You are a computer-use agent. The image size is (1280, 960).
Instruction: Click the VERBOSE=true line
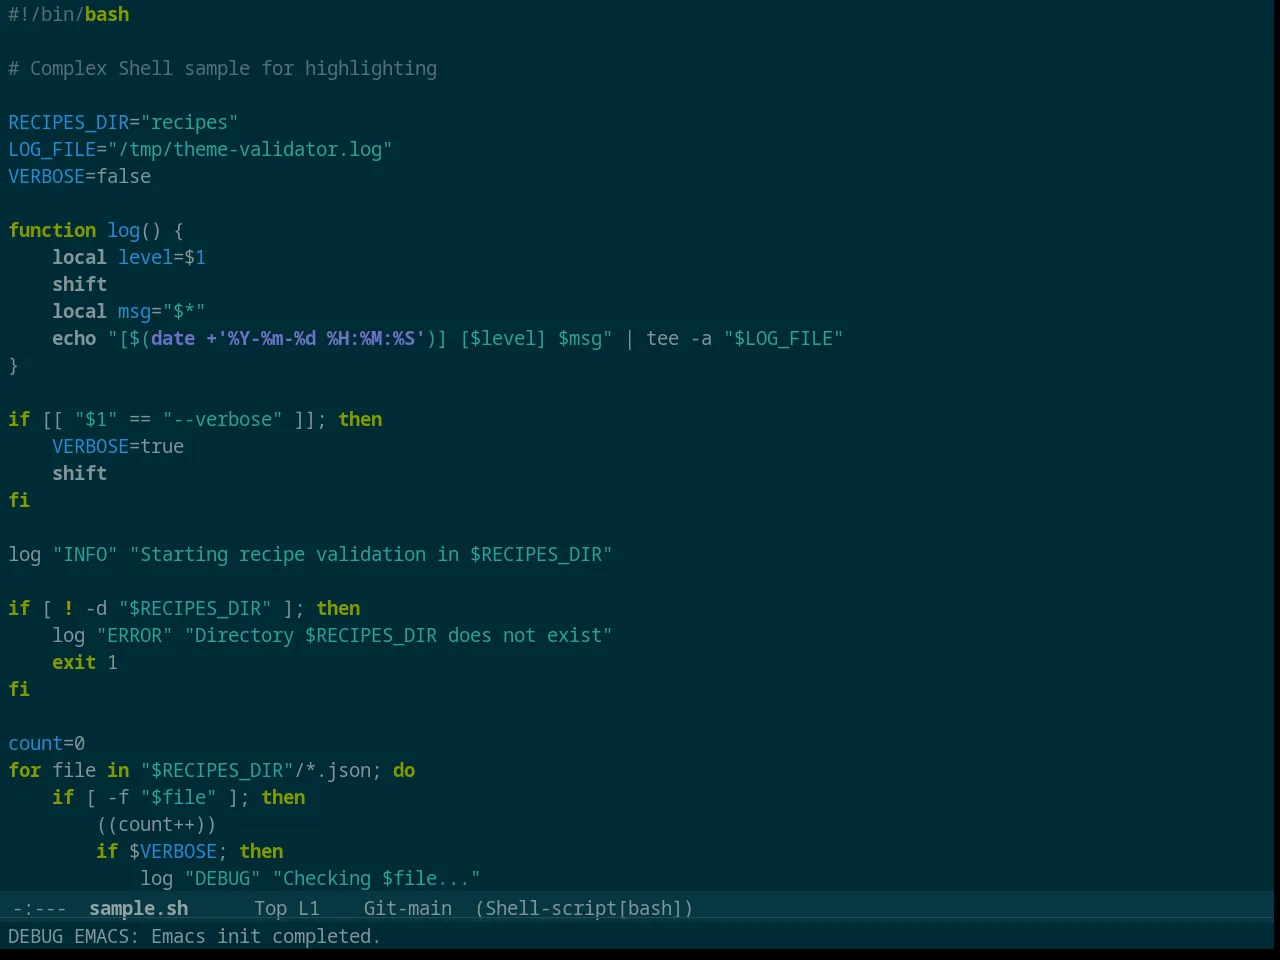[118, 446]
